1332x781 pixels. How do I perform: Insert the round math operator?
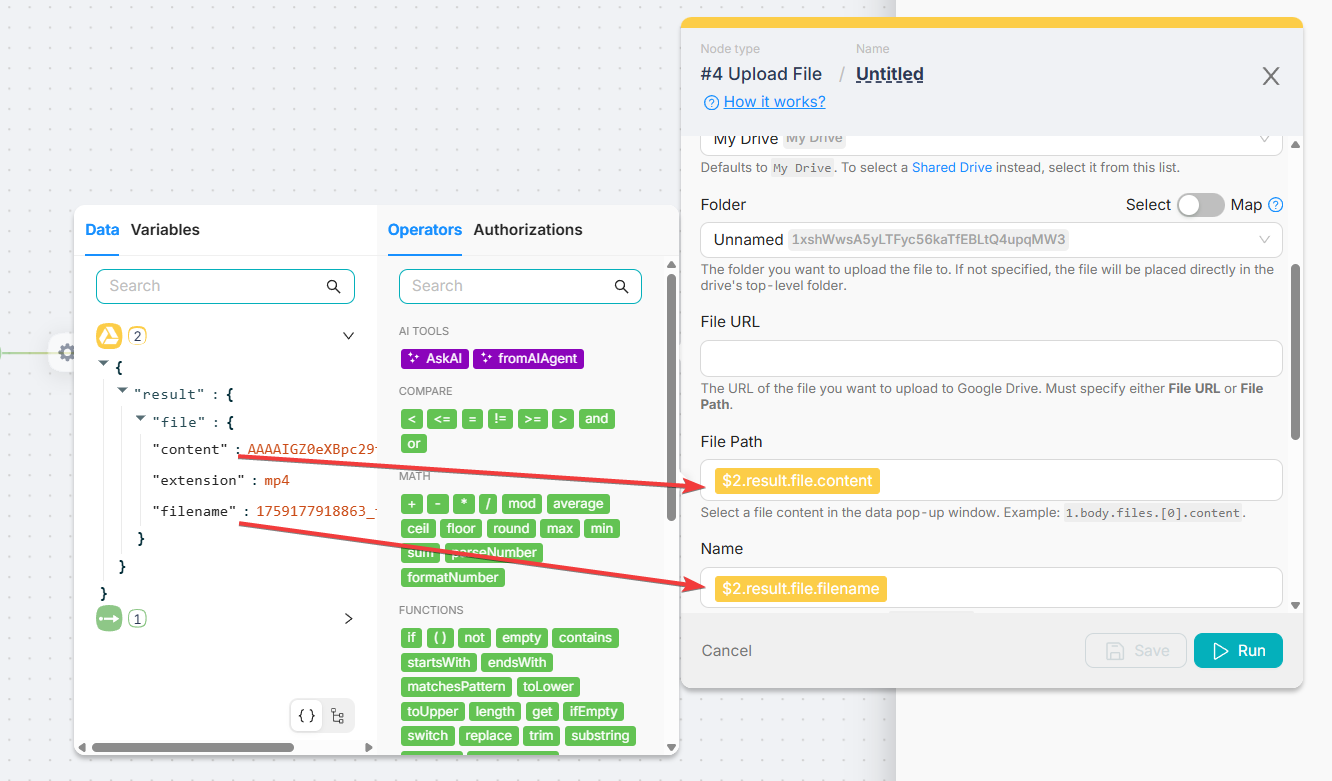tap(511, 528)
